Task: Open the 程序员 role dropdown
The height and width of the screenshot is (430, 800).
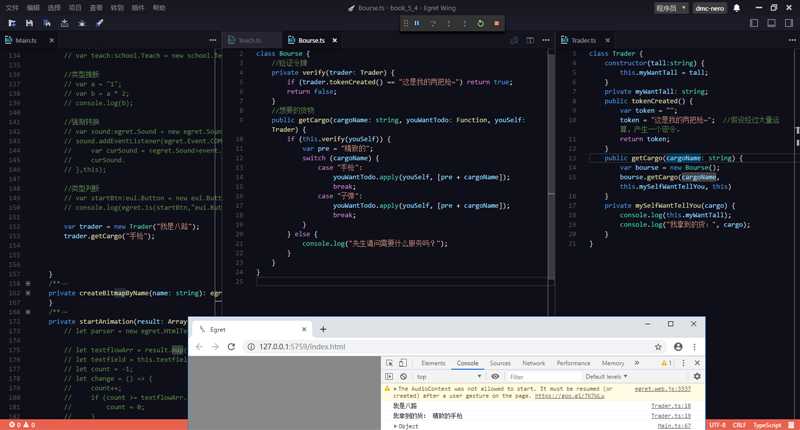Action: [x=671, y=8]
